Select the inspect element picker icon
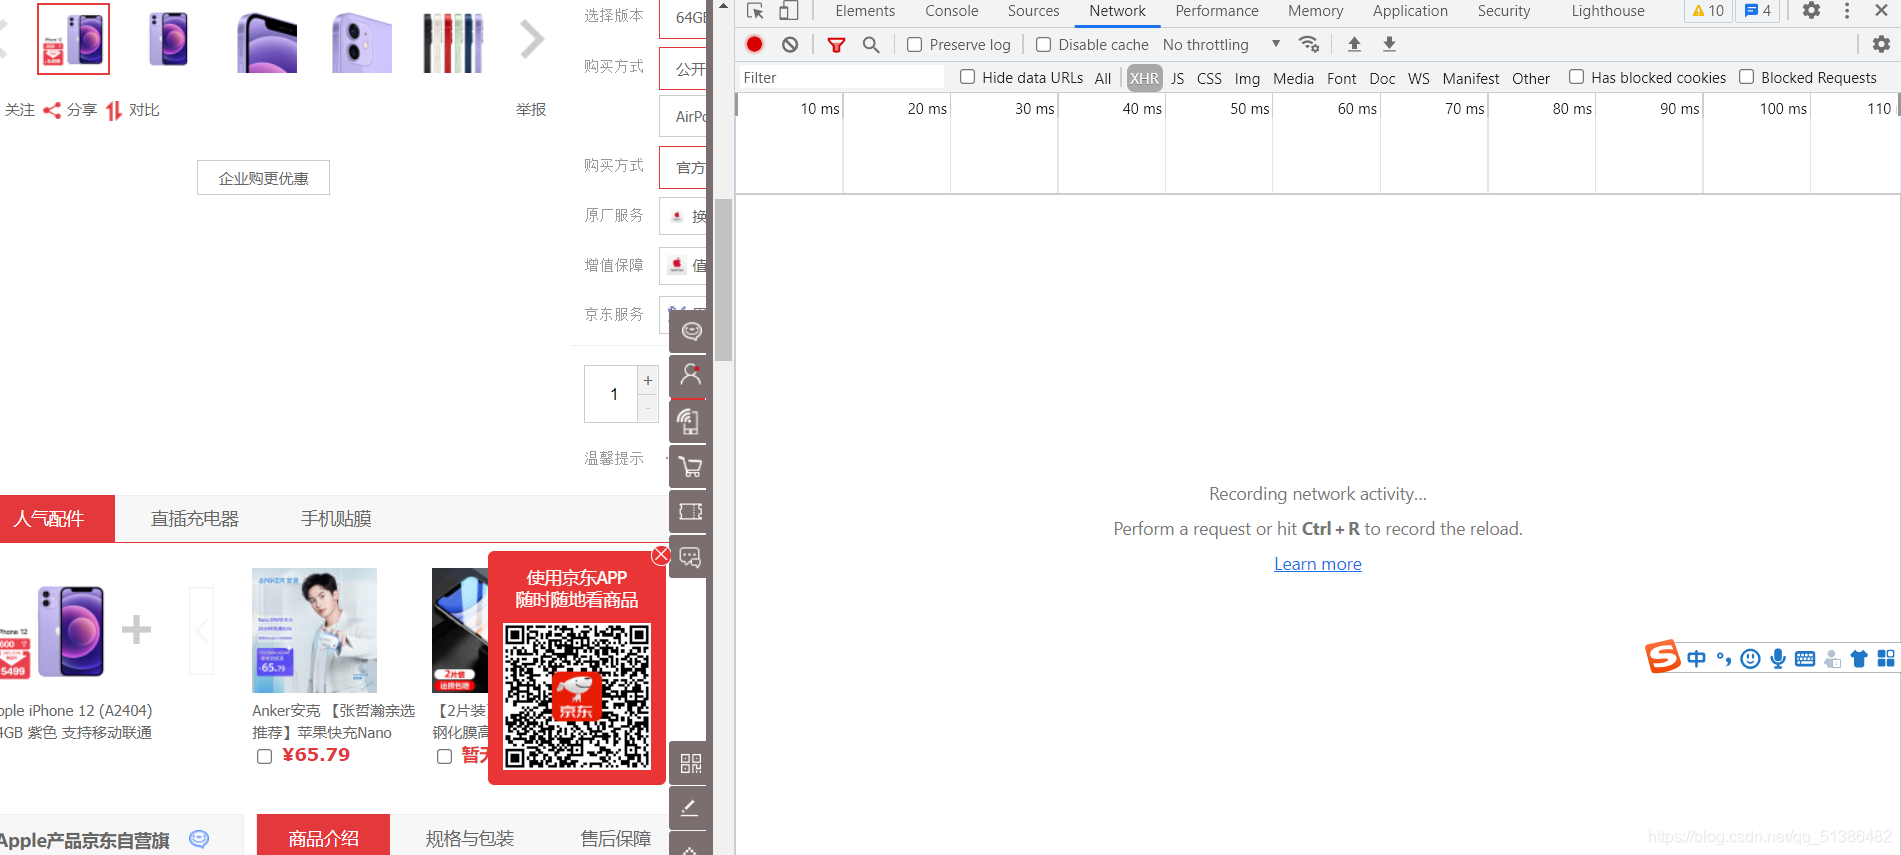 [755, 11]
